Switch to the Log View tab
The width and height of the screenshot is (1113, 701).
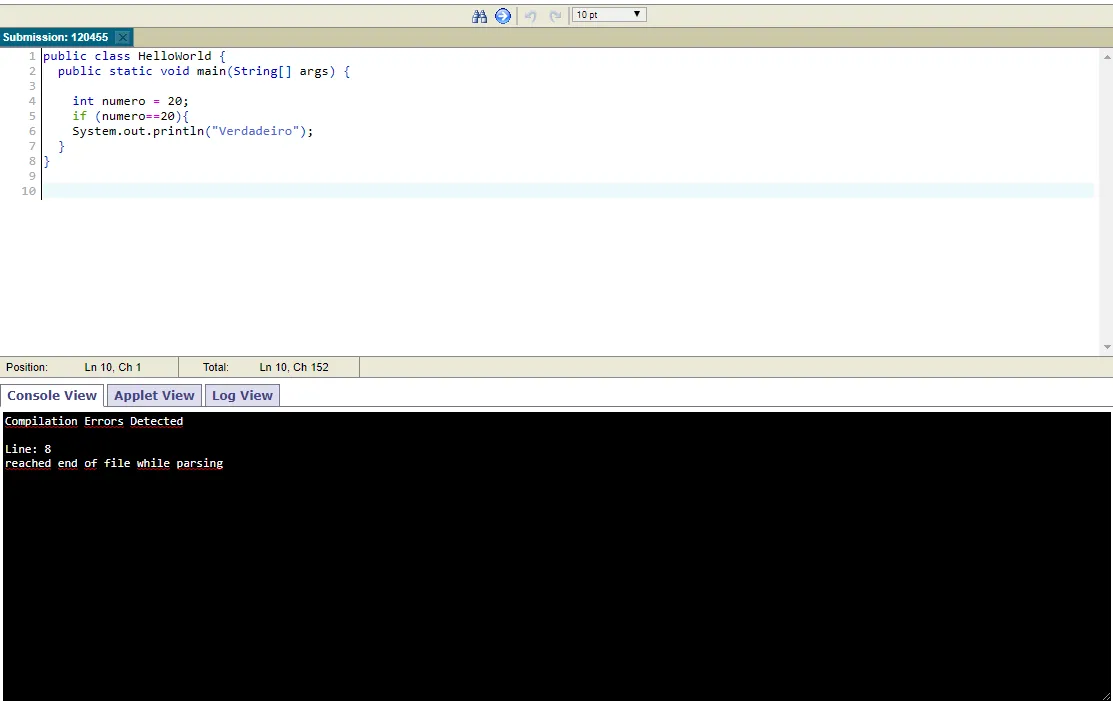click(x=242, y=395)
